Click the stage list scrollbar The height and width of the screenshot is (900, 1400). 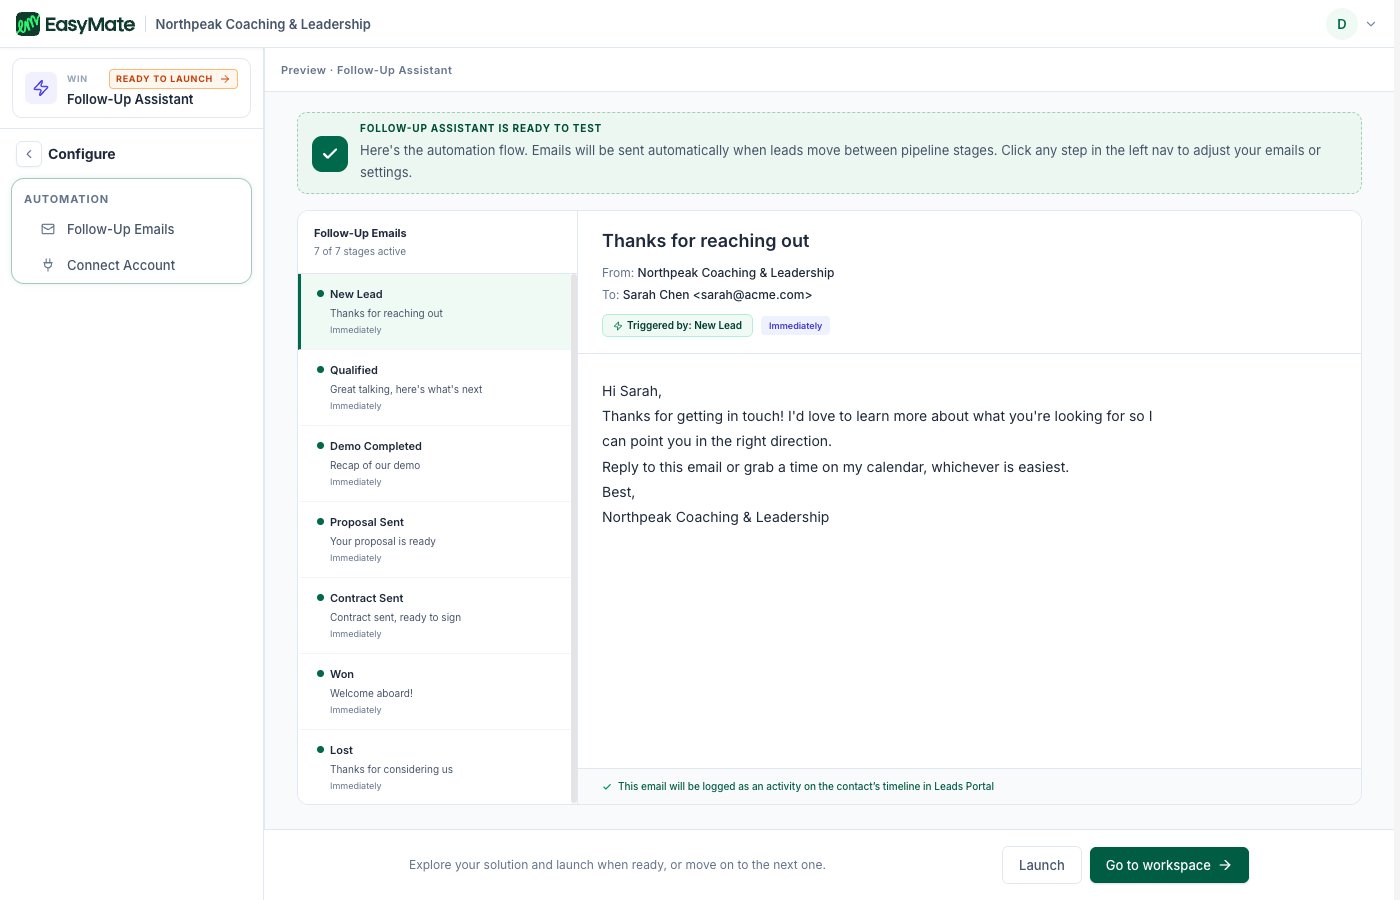[x=574, y=538]
